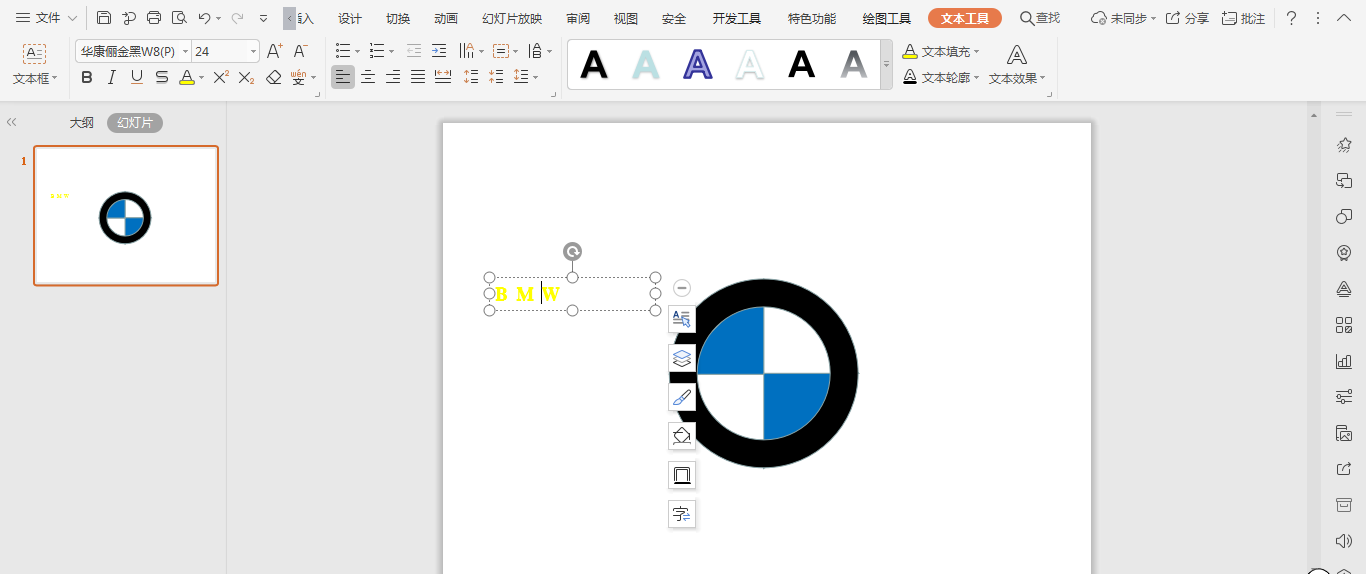Right align the text
Image resolution: width=1366 pixels, height=574 pixels.
coord(393,77)
